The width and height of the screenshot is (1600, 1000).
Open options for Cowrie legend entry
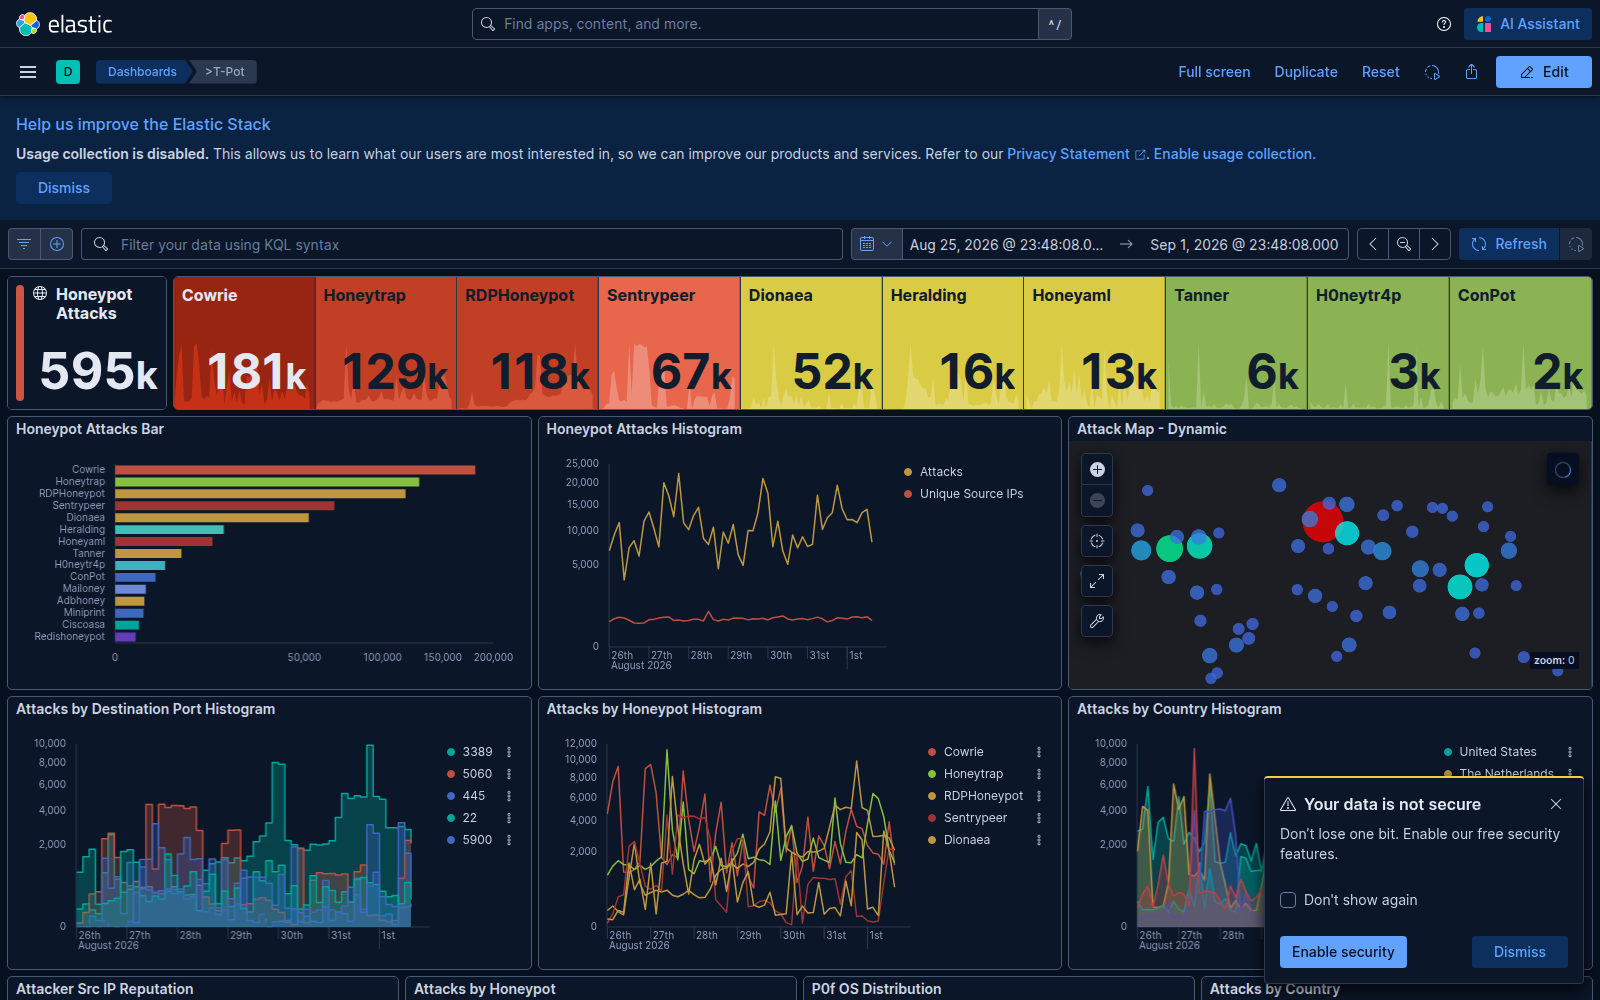coord(1039,752)
